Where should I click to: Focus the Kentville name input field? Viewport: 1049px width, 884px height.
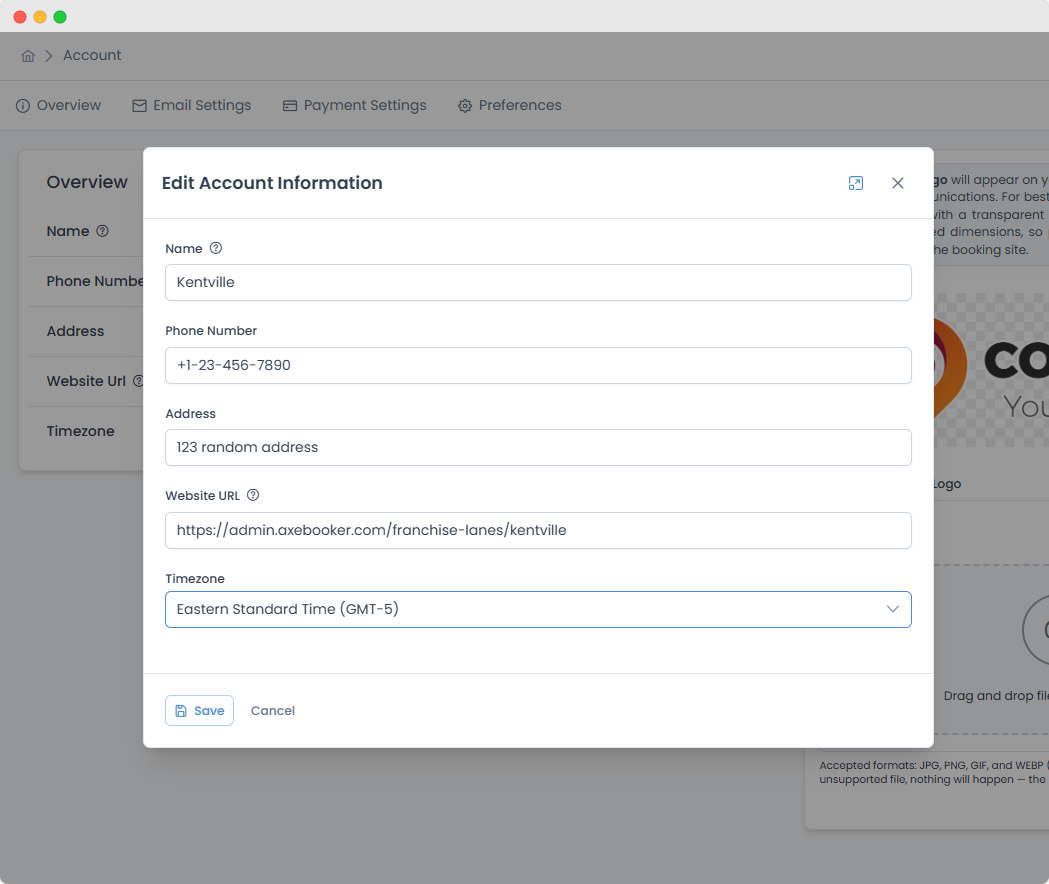tap(538, 282)
